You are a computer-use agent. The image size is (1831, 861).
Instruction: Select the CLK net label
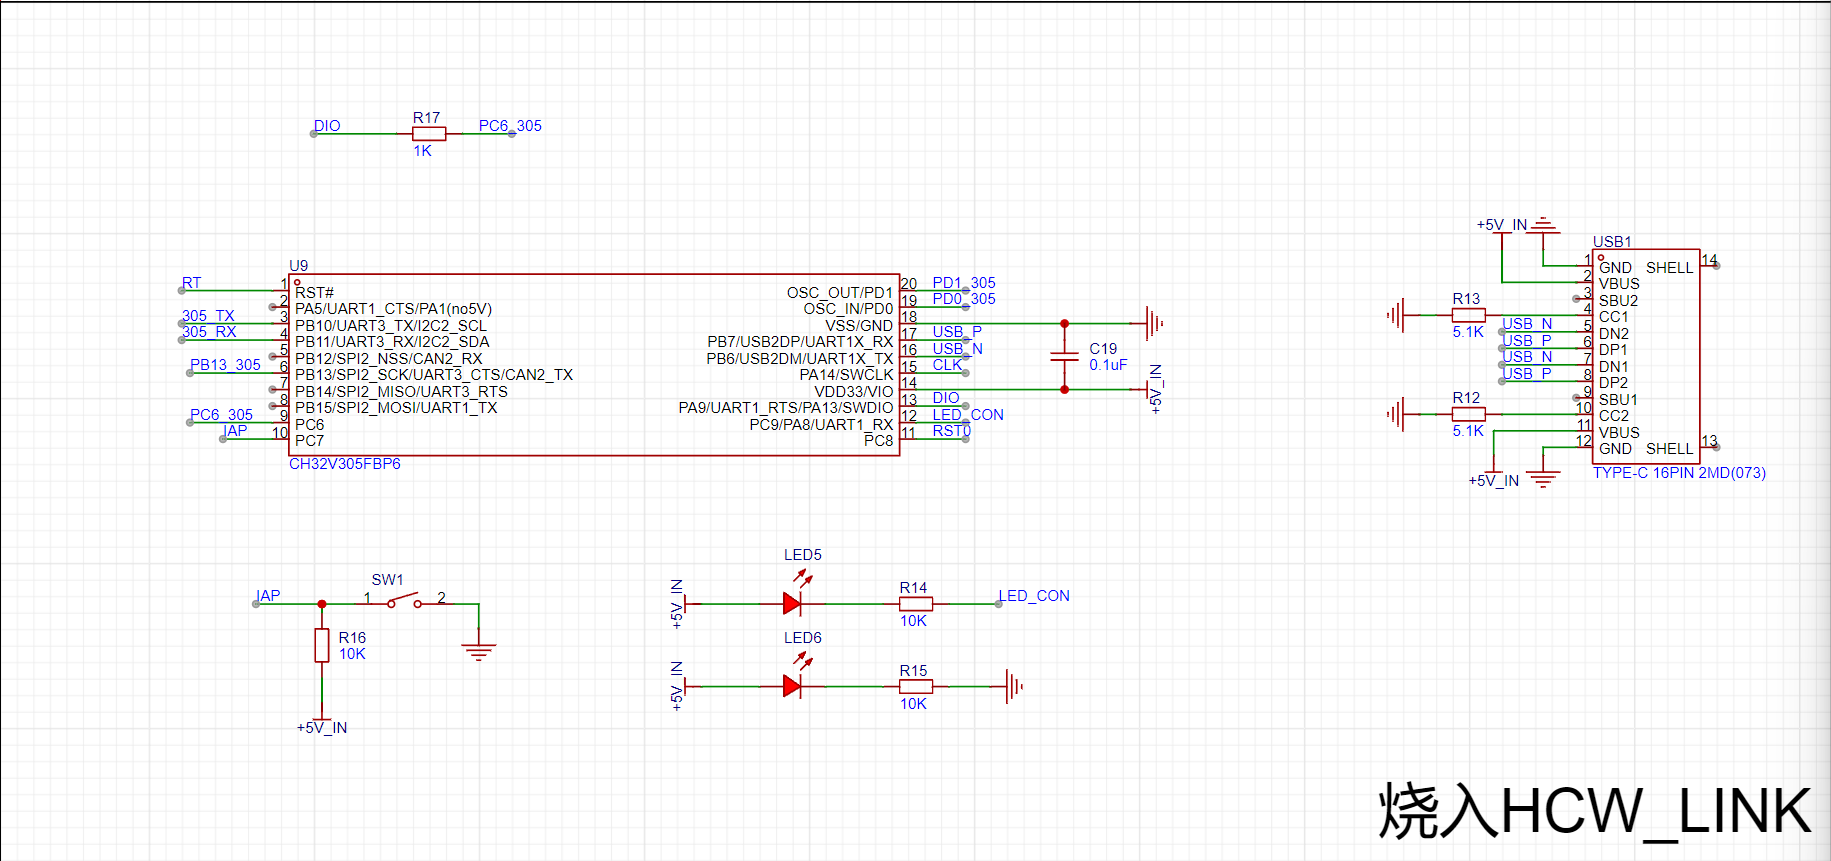(x=947, y=365)
